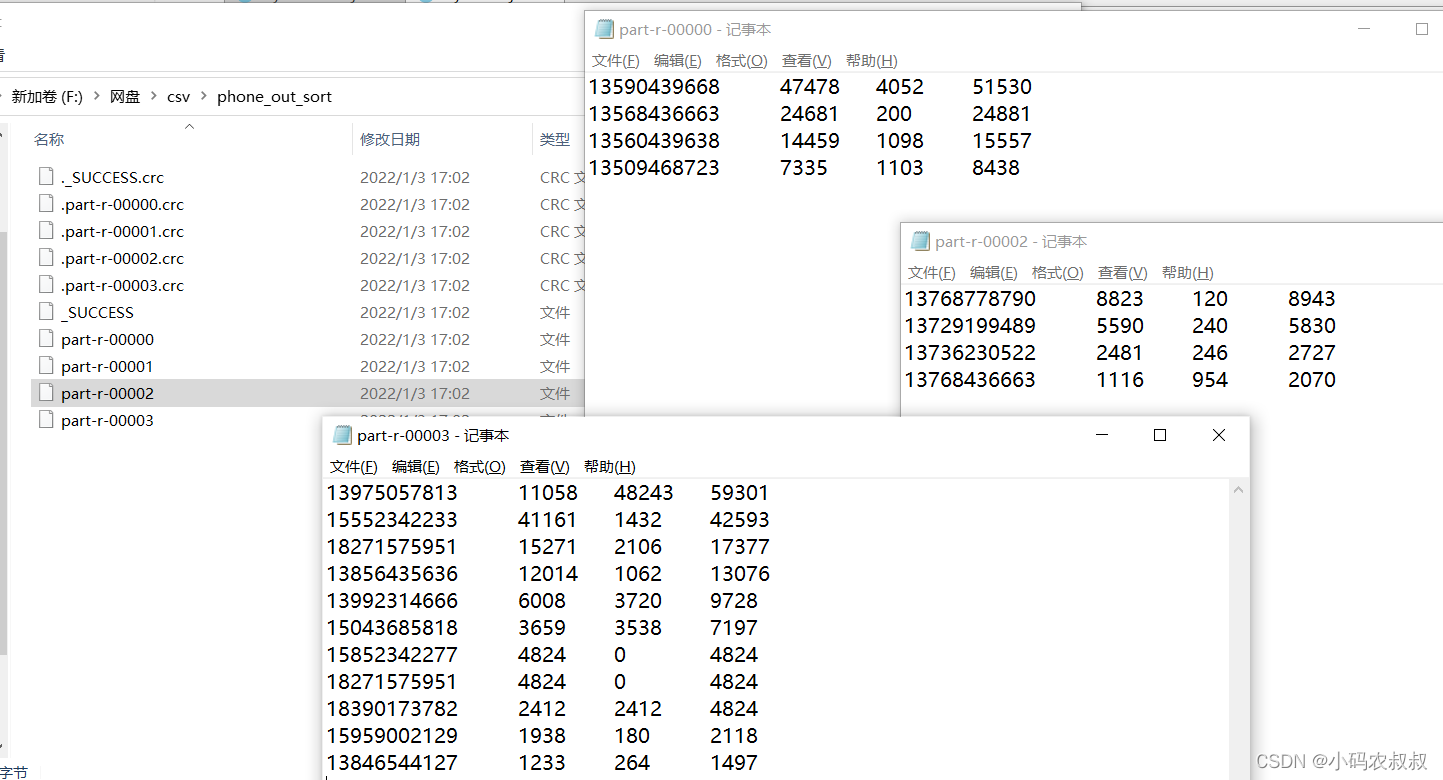Expand breadcrumb chevron after csv
The width and height of the screenshot is (1443, 780).
point(203,97)
